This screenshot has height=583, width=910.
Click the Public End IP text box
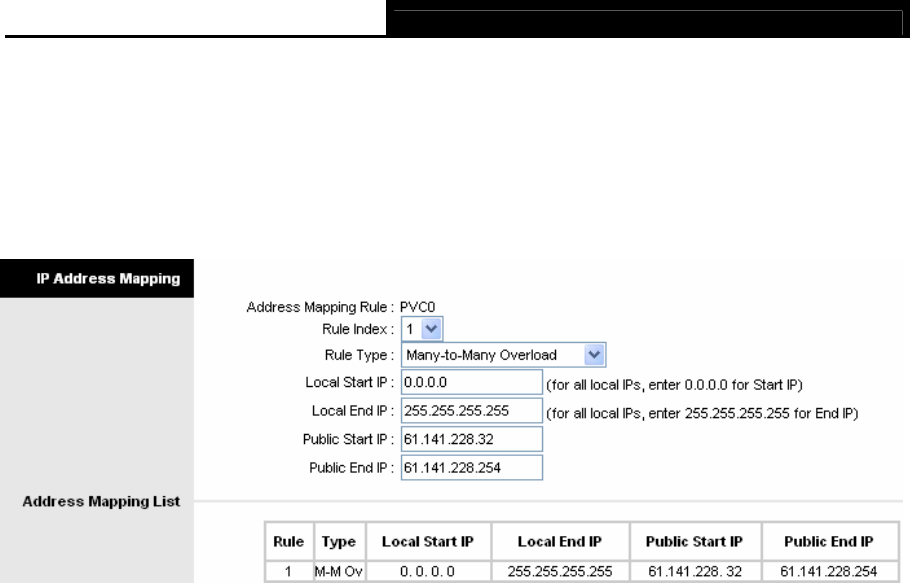click(472, 468)
